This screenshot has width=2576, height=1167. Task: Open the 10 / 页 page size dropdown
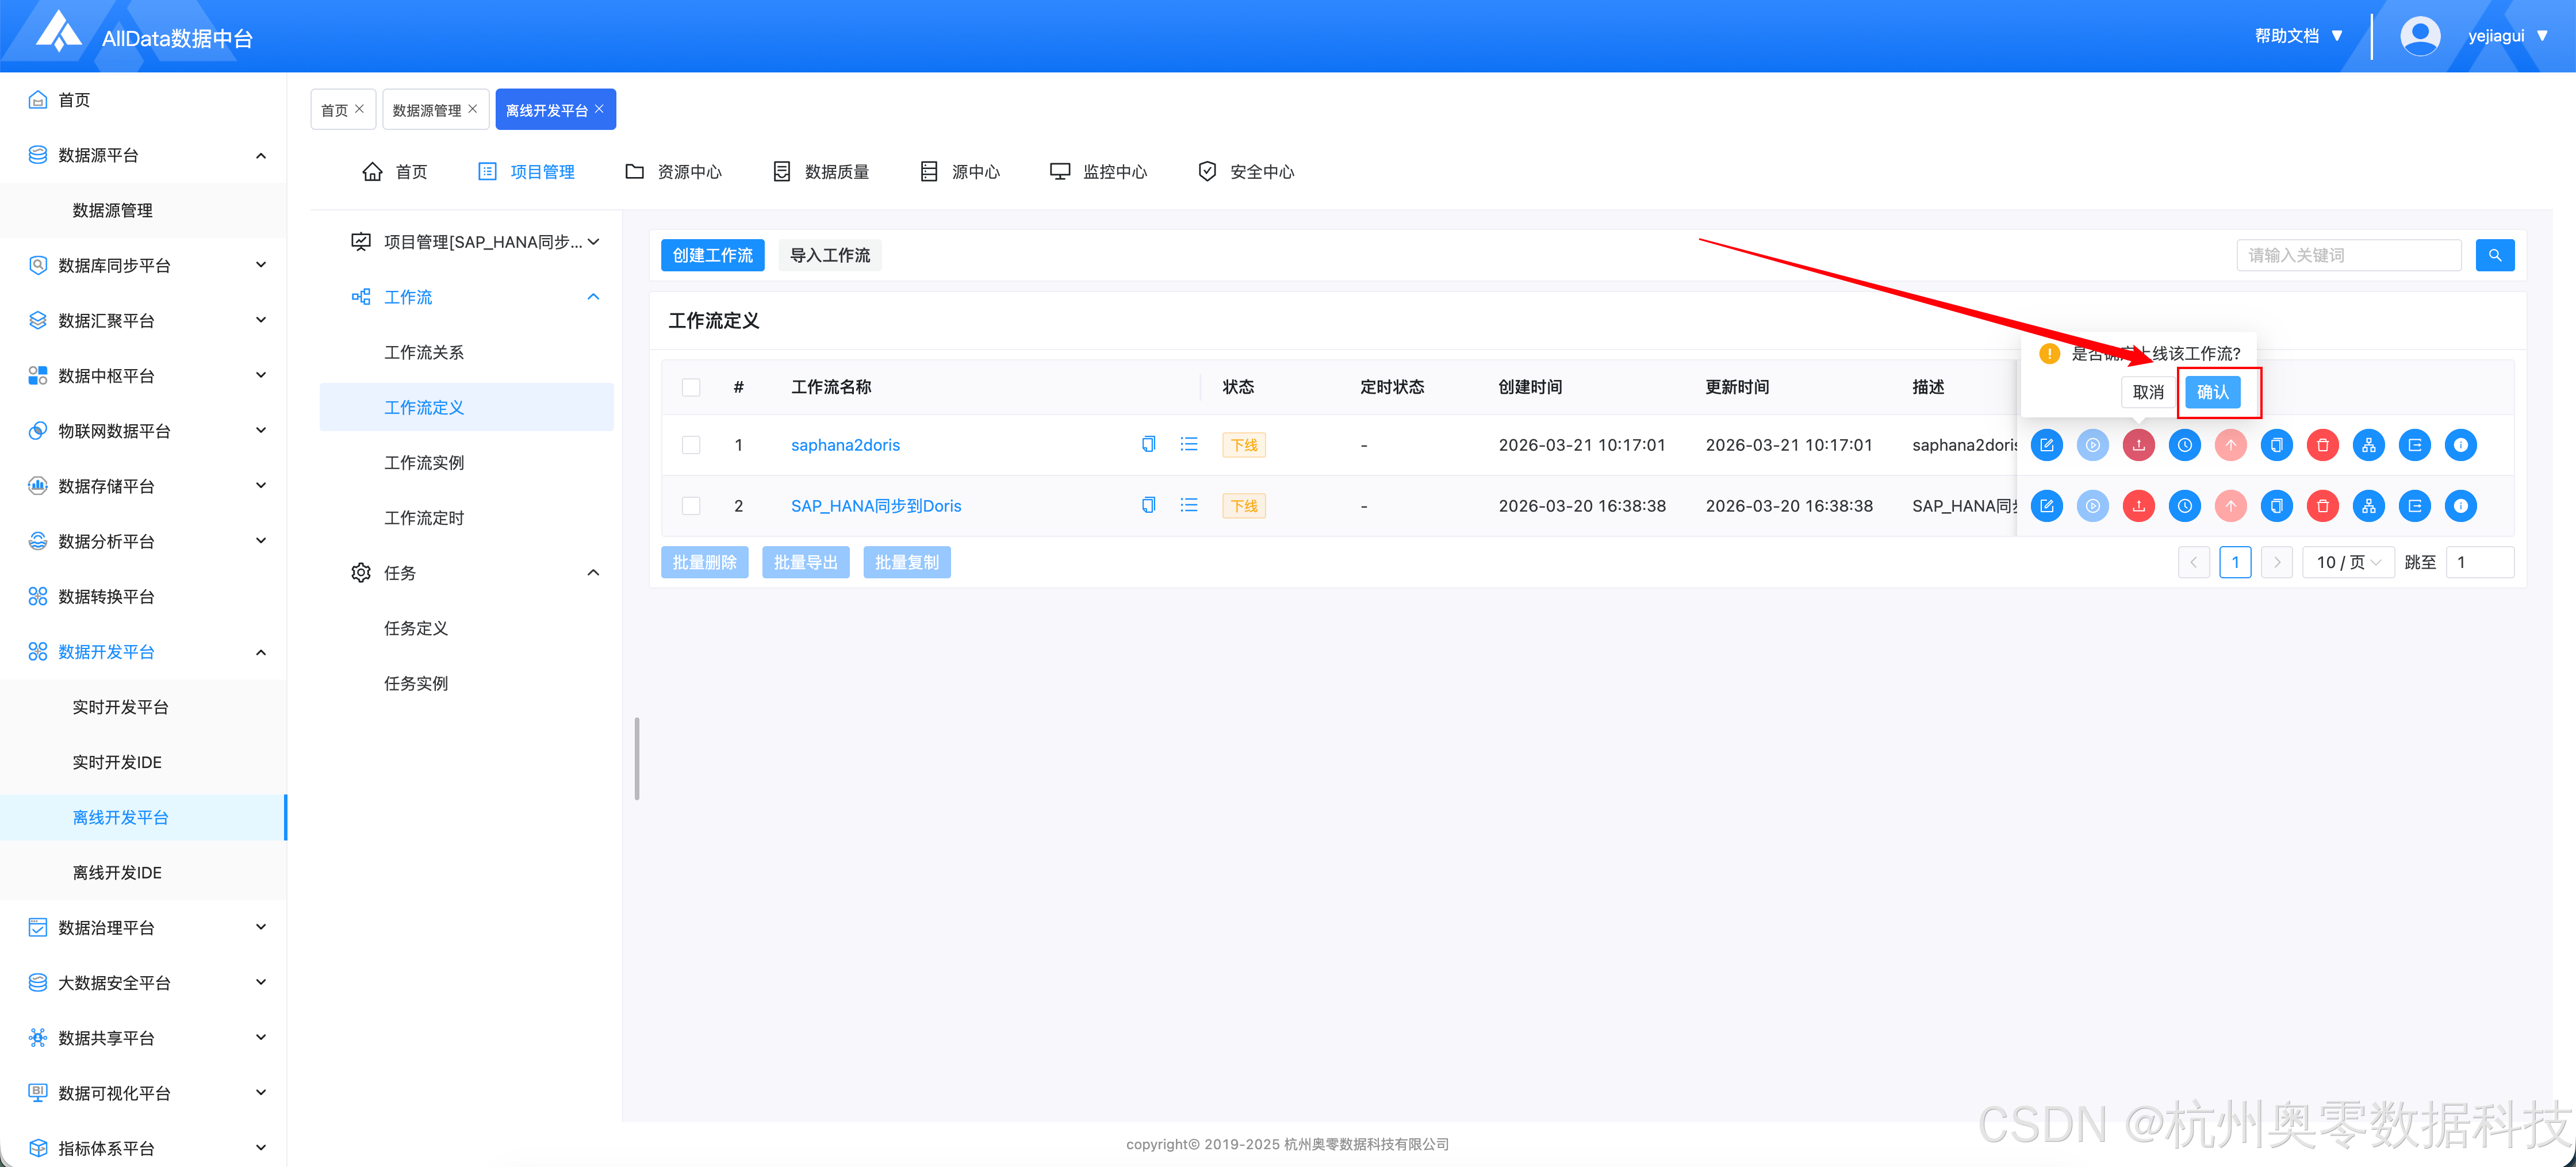[2347, 562]
